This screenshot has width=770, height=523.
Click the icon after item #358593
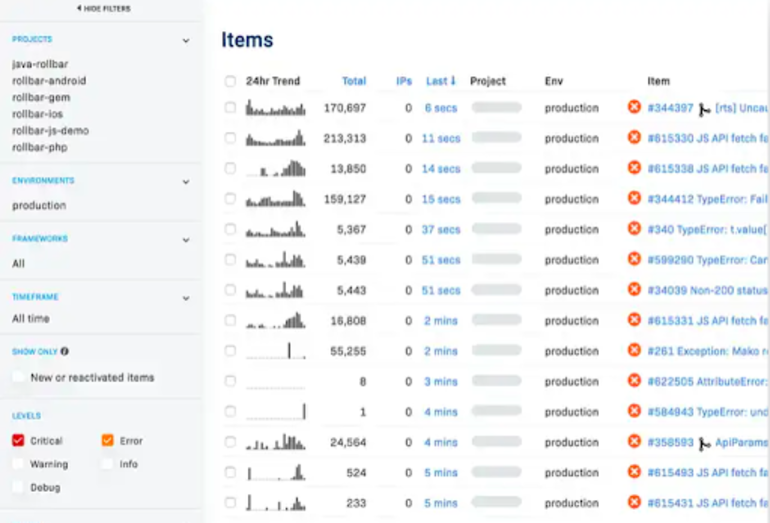coord(704,444)
